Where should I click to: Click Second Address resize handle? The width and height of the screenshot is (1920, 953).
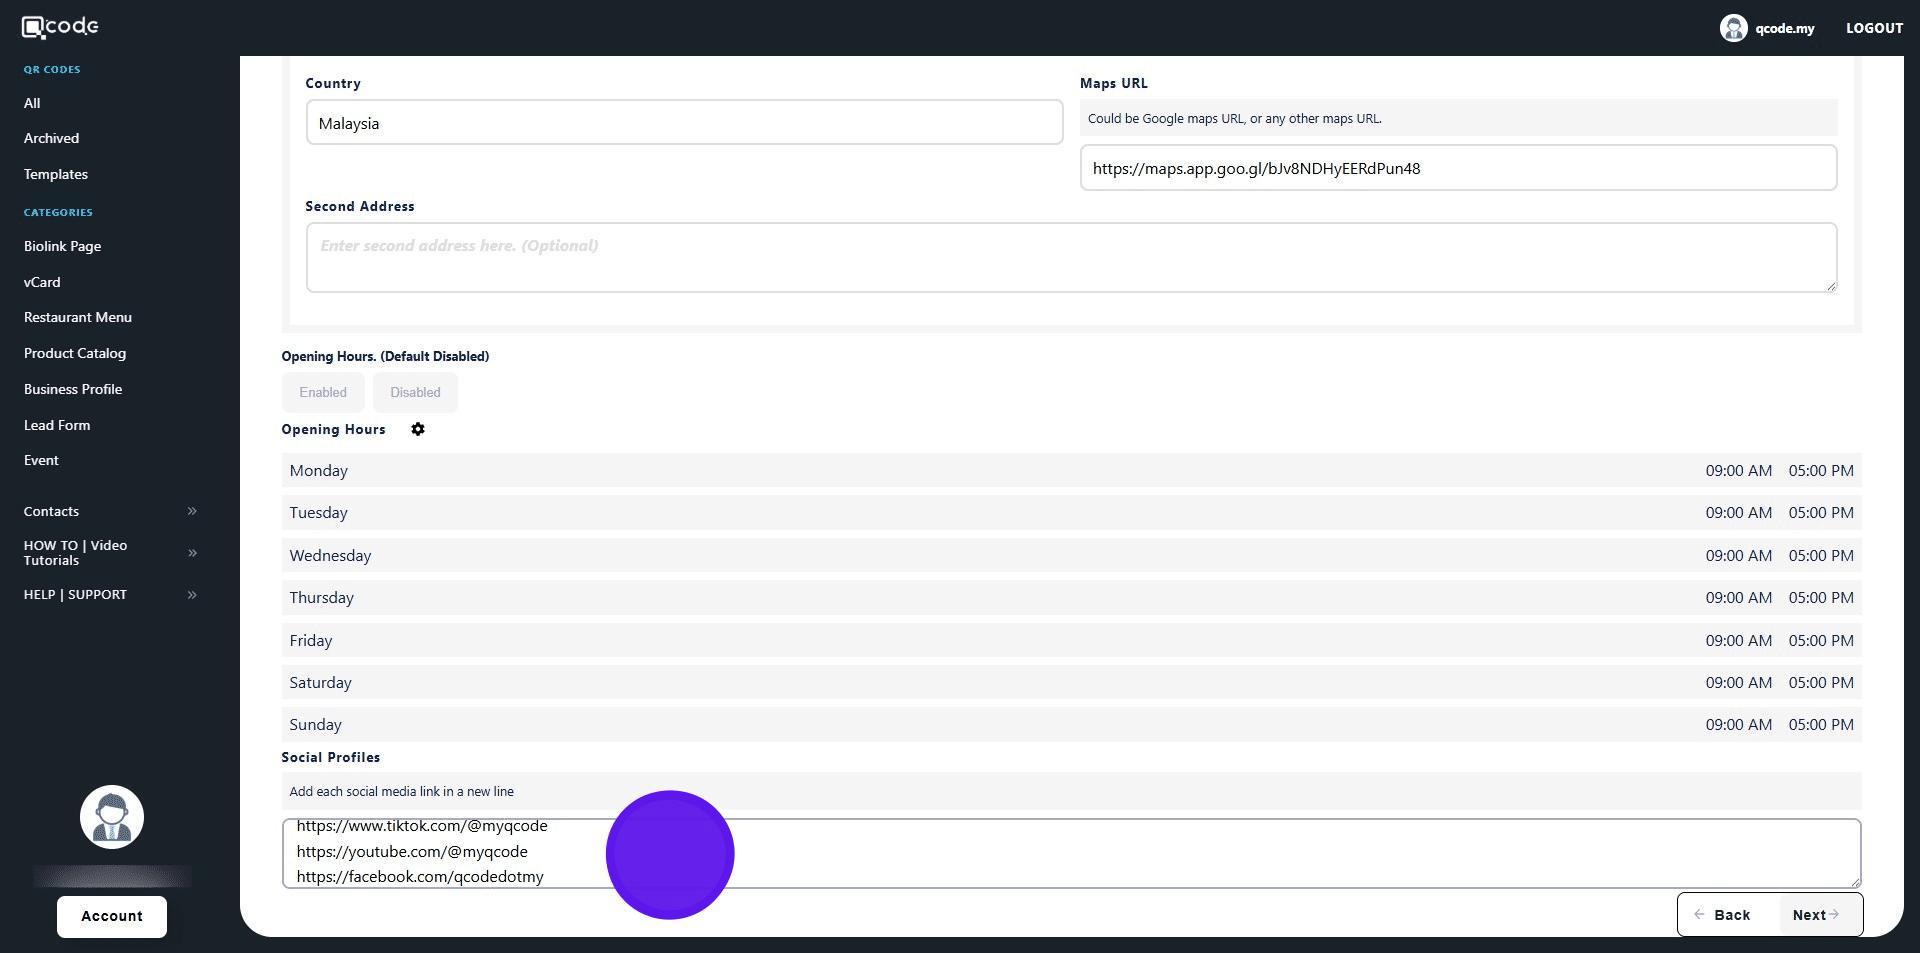[x=1830, y=286]
